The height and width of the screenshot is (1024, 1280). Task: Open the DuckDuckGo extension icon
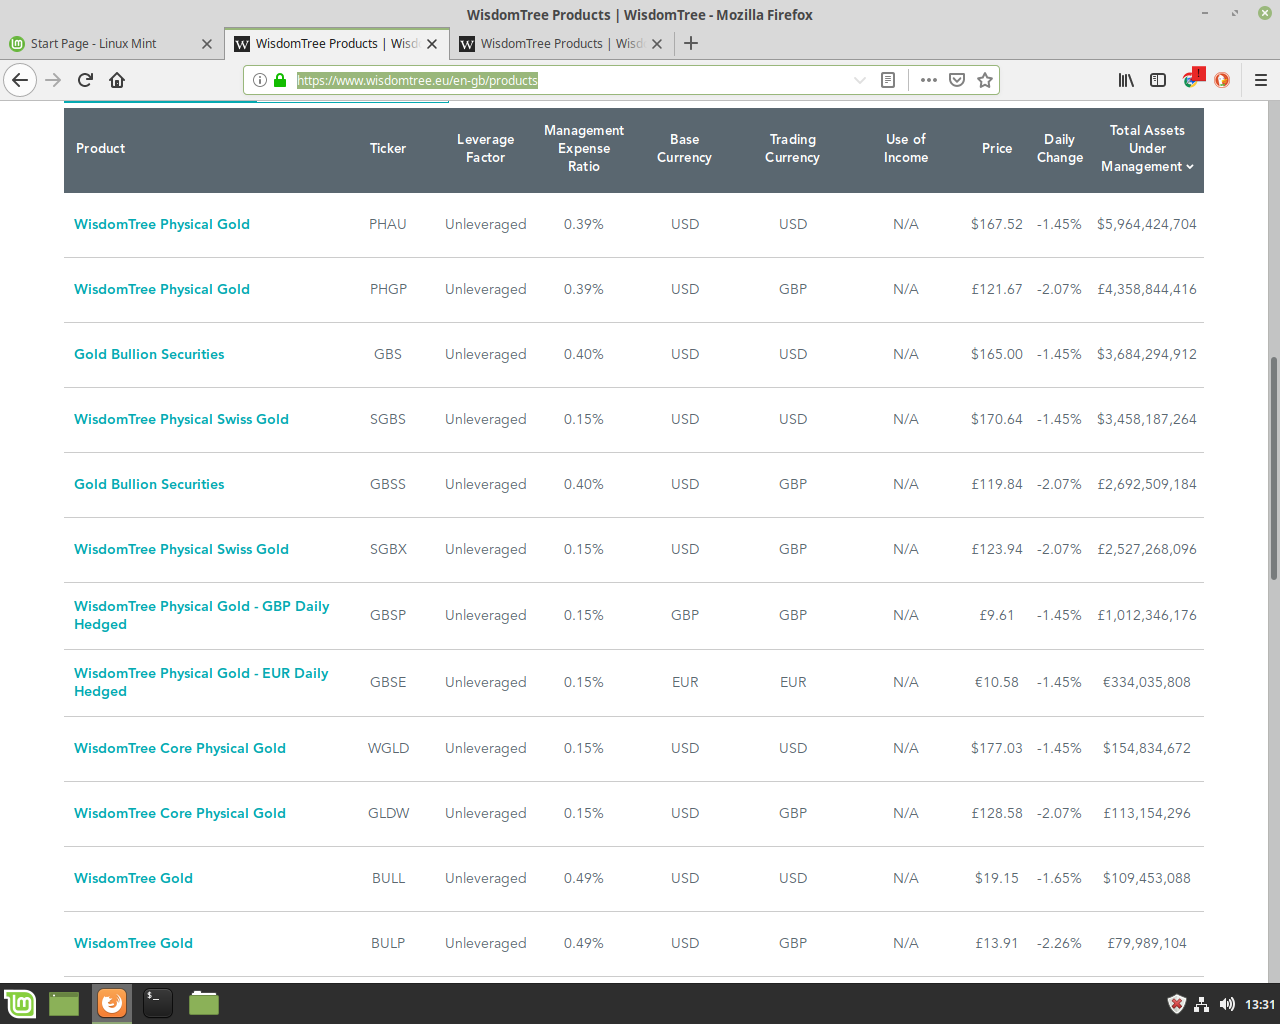[1222, 80]
